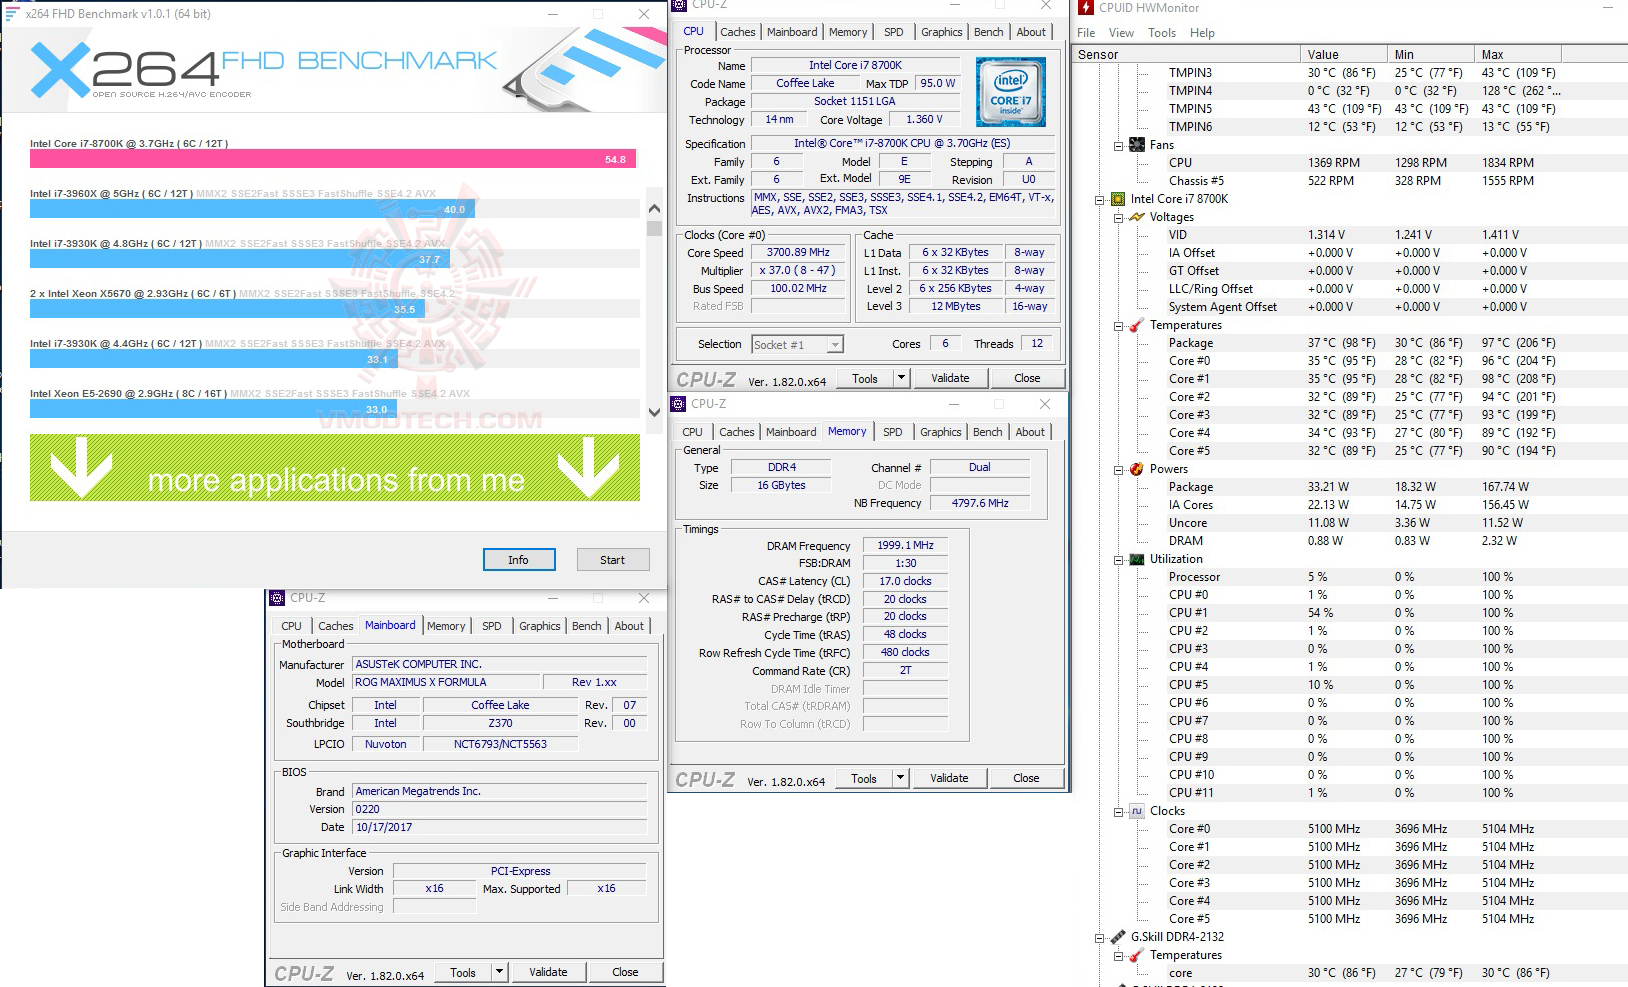Click the ROG MAXIMUS X FORMULA model field
Viewport: 1628px width, 987px height.
coord(446,682)
